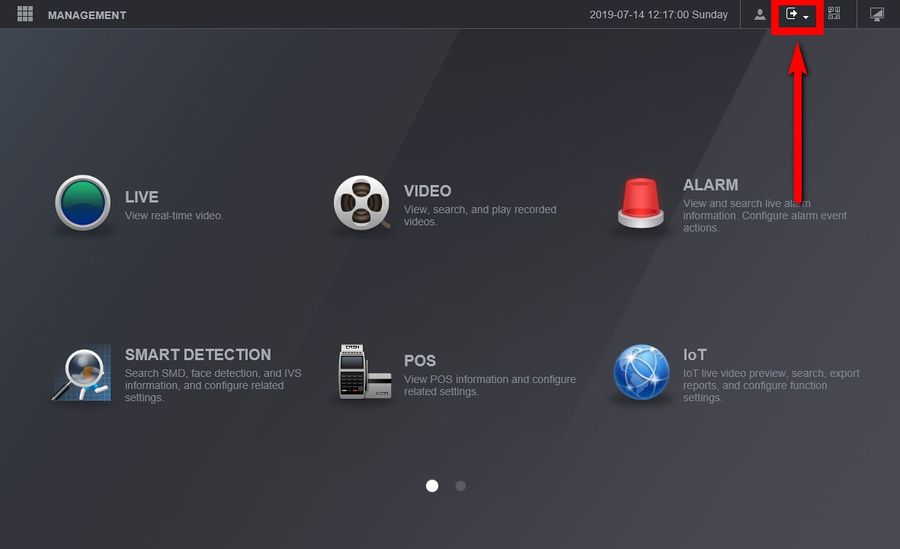Click 'Search SMD, face detection' description
Screen dimensions: 900x549
213,385
